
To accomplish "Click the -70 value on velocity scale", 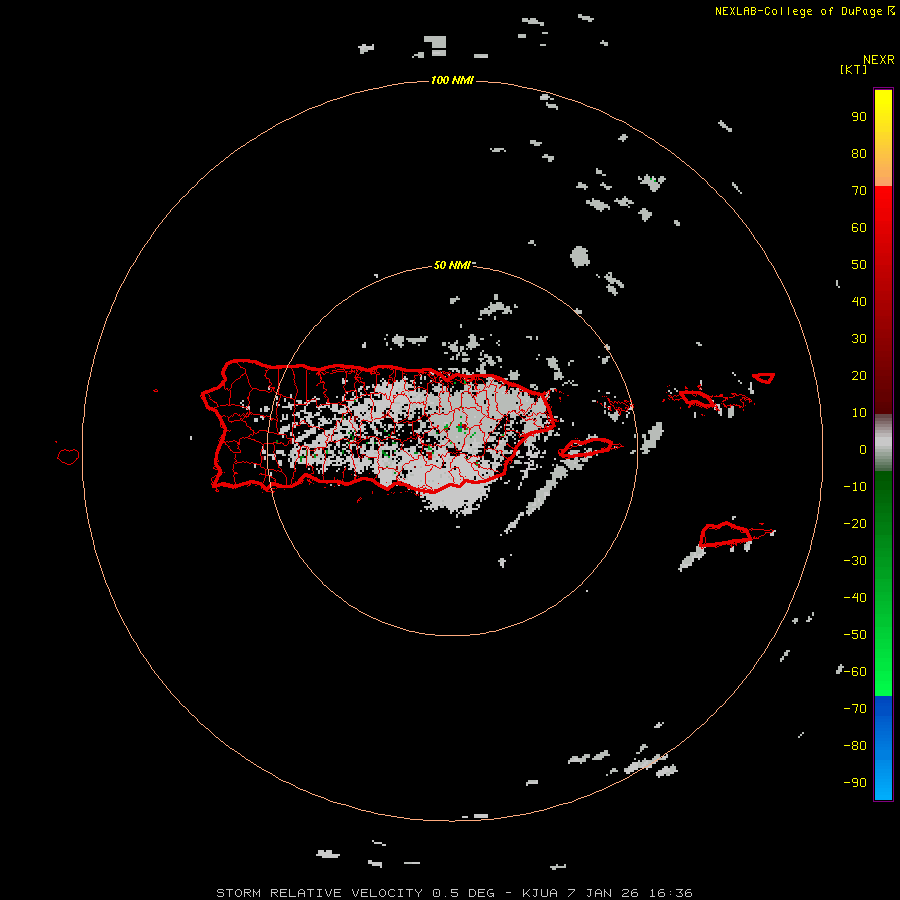I will (x=855, y=708).
